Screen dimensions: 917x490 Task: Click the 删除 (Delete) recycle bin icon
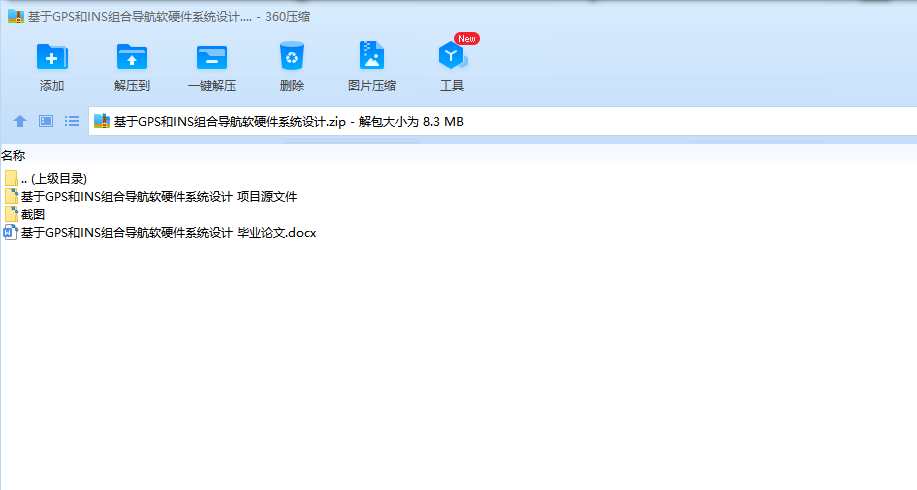point(291,56)
